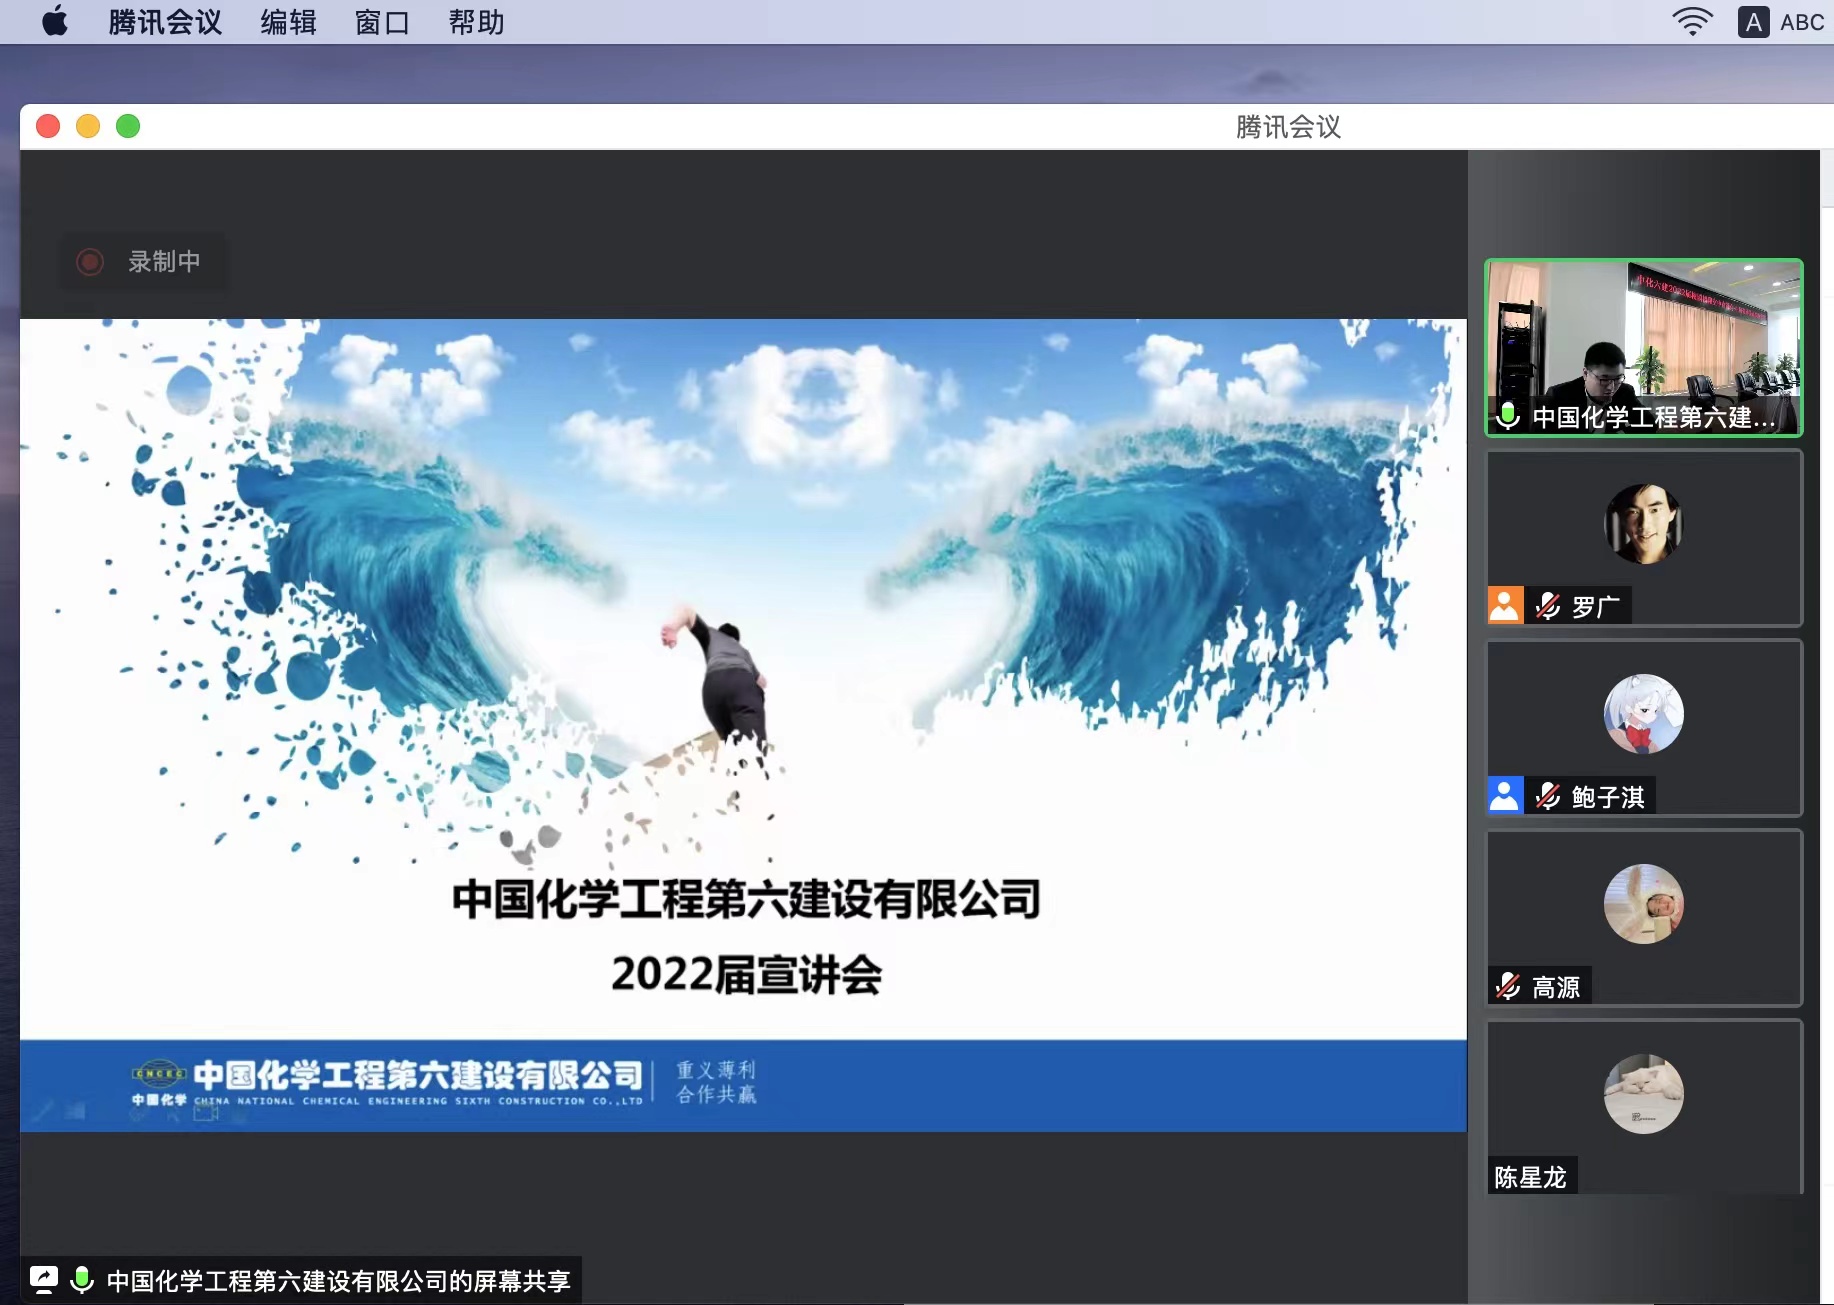Image resolution: width=1834 pixels, height=1305 pixels.
Task: Open the Apple menu
Action: [x=55, y=22]
